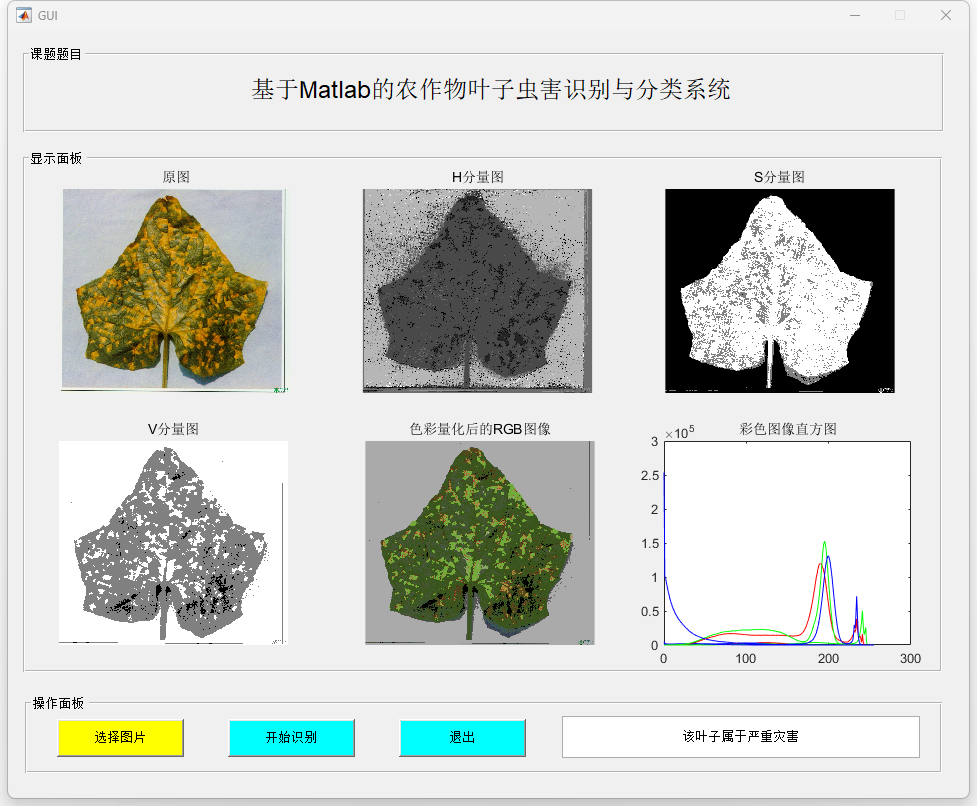This screenshot has height=806, width=977.
Task: Click the 基于Matlab的农作物叶子虫害识别与分类系统 heading
Action: click(x=490, y=90)
